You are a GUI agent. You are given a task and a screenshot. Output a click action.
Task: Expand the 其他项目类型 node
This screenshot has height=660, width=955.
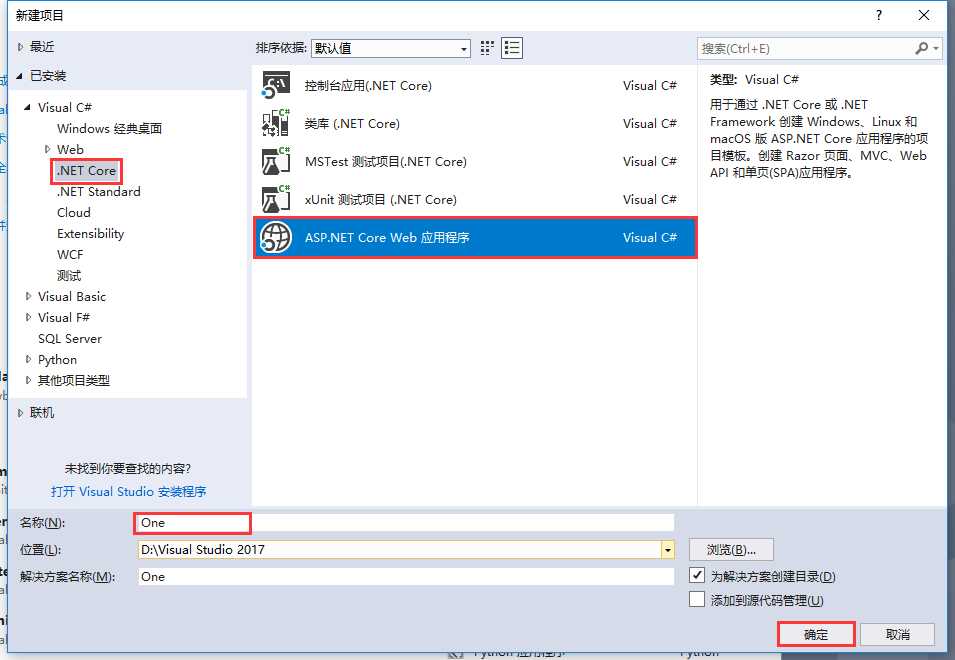tap(28, 381)
